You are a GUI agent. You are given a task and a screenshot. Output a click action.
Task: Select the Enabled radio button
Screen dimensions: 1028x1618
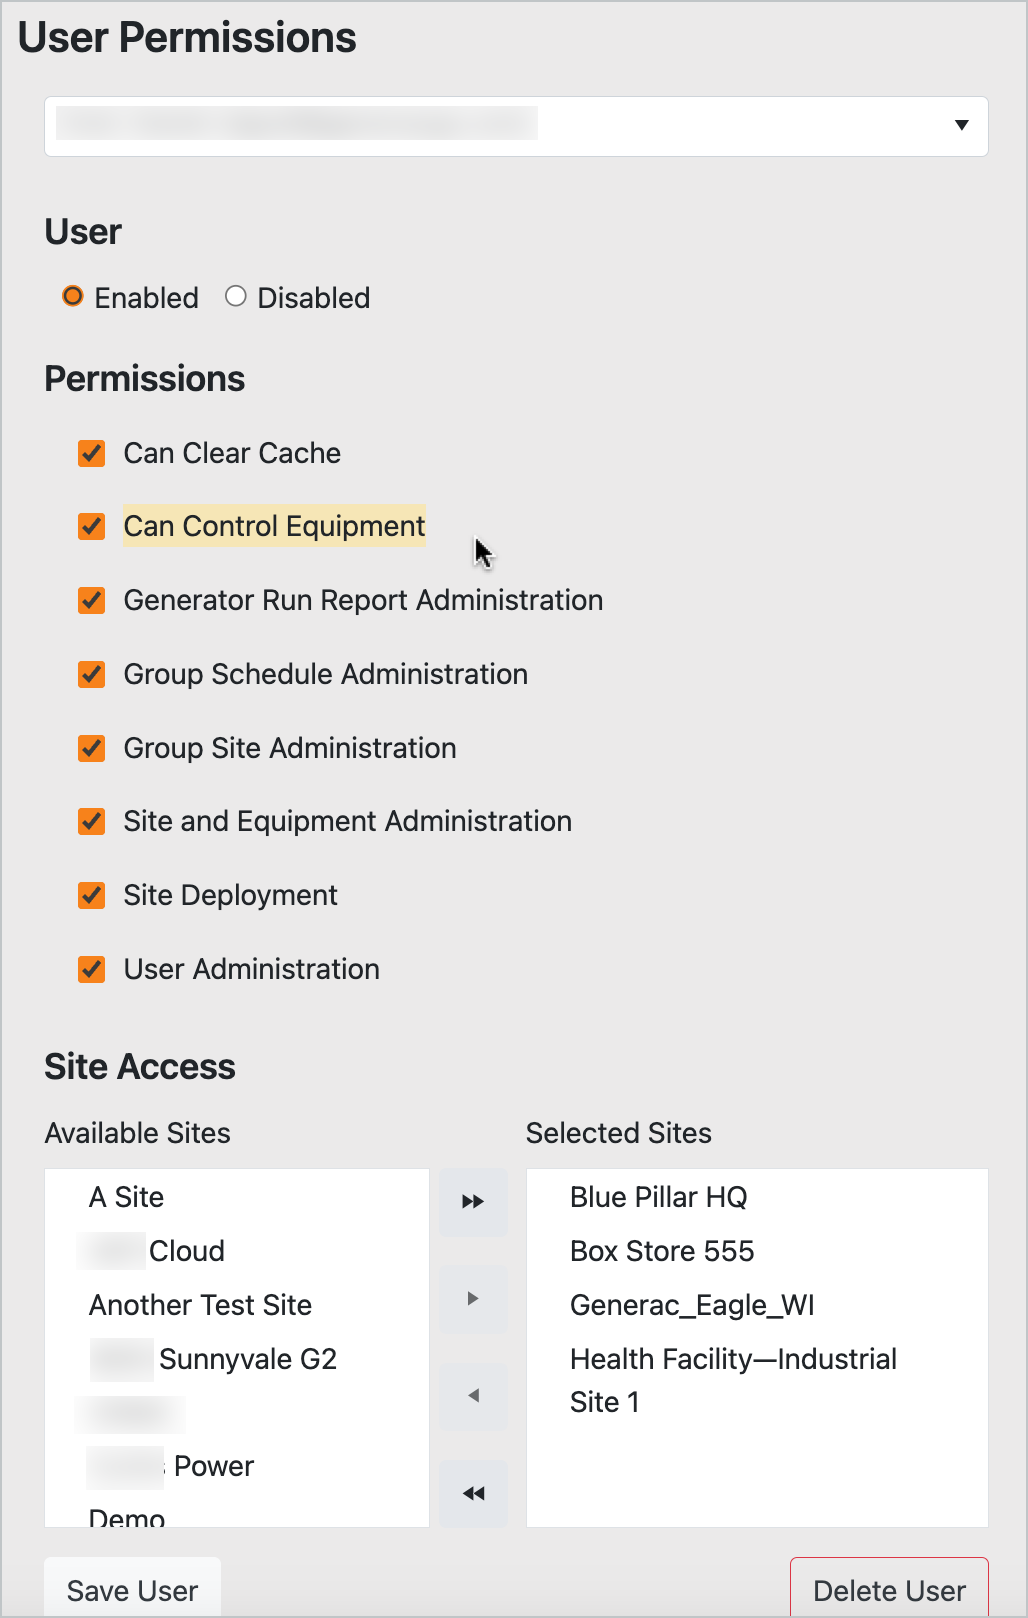pyautogui.click(x=73, y=297)
